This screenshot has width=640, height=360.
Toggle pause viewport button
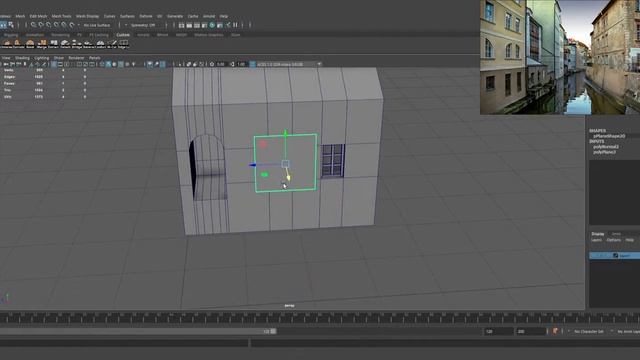[236, 25]
